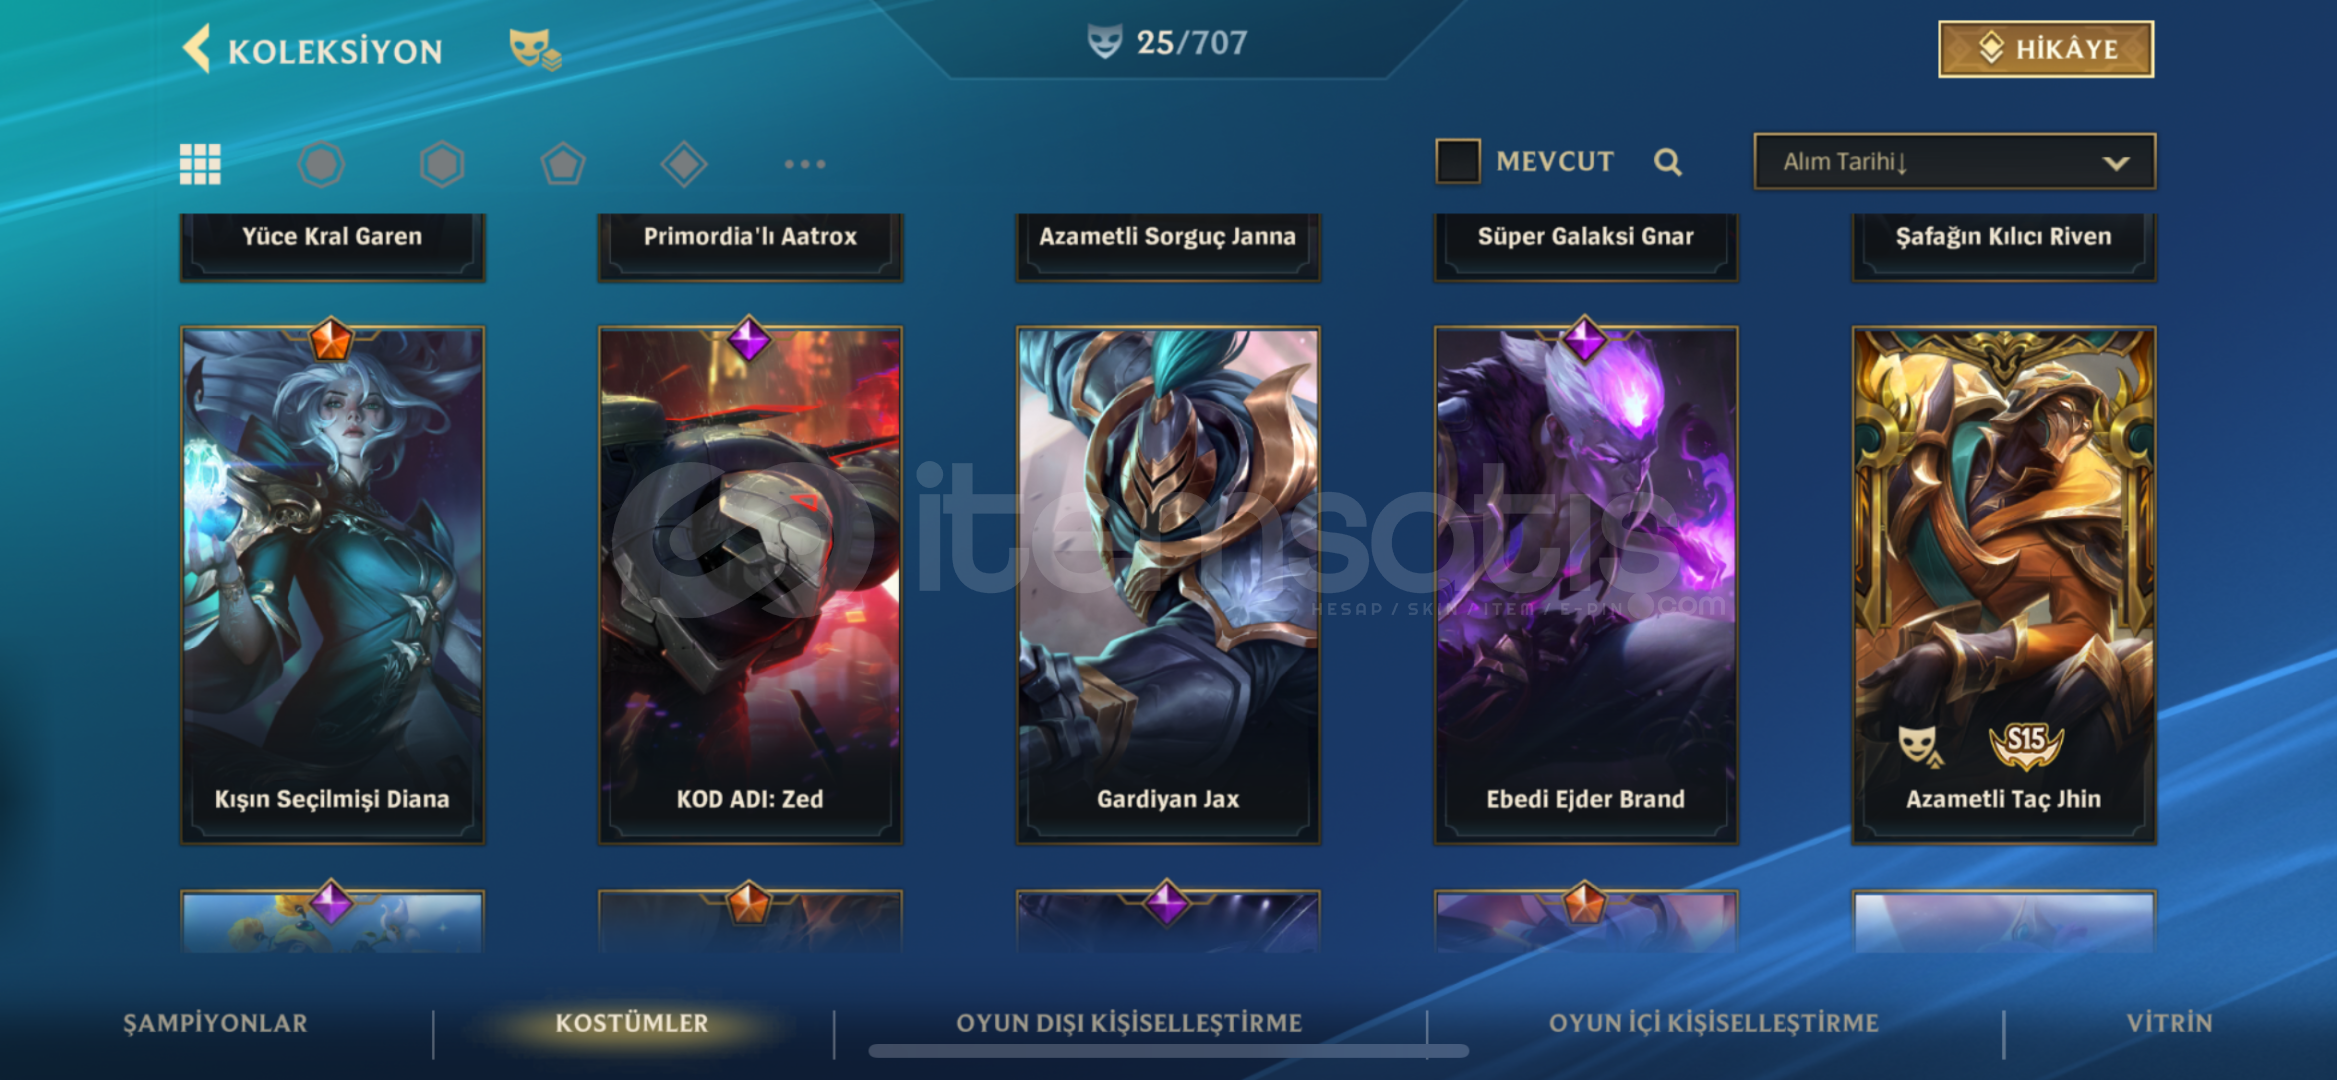Expand the Alım Tarihi sort dropdown
Screen dimensions: 2337x1080
(1954, 161)
